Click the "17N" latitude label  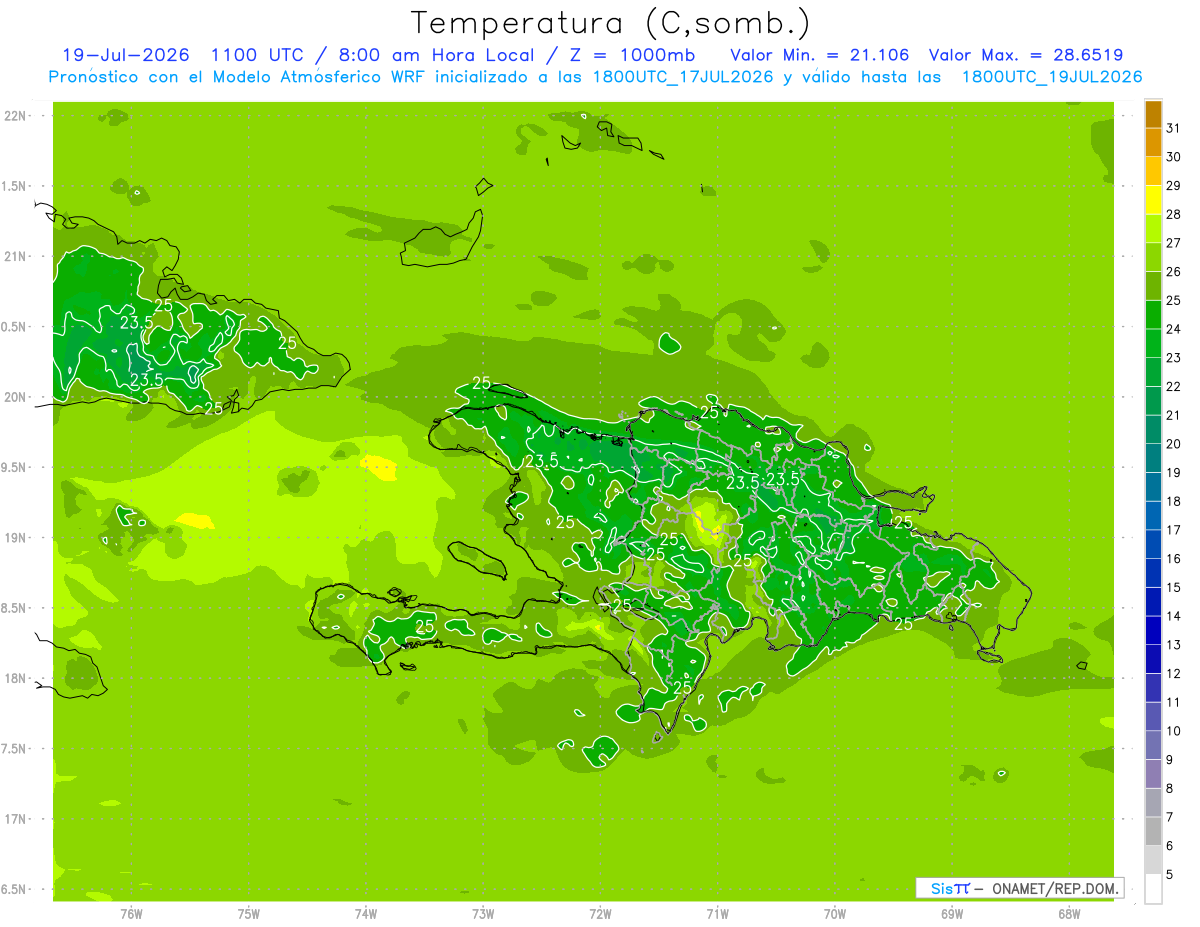[x=15, y=819]
